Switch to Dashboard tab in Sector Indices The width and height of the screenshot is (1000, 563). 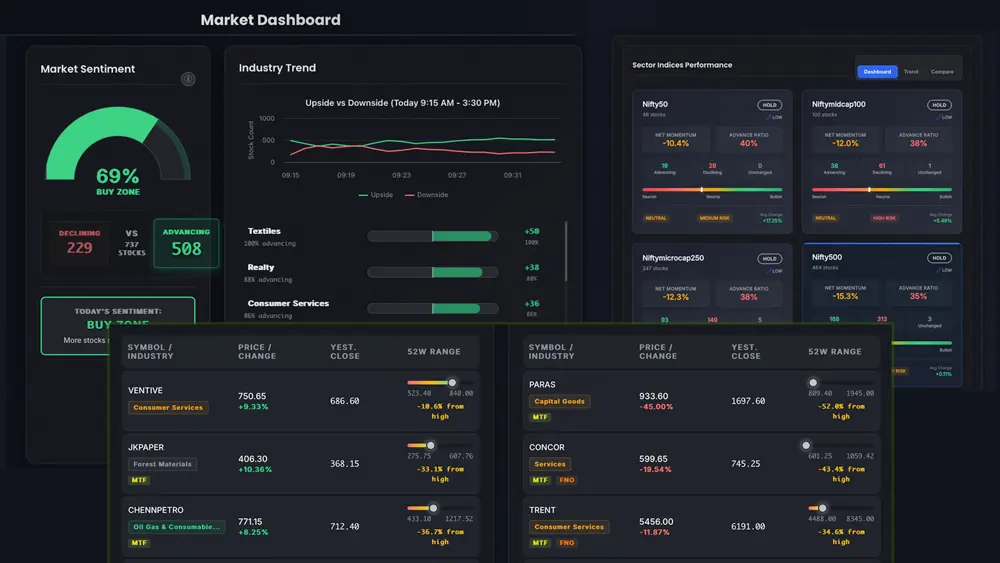point(877,71)
